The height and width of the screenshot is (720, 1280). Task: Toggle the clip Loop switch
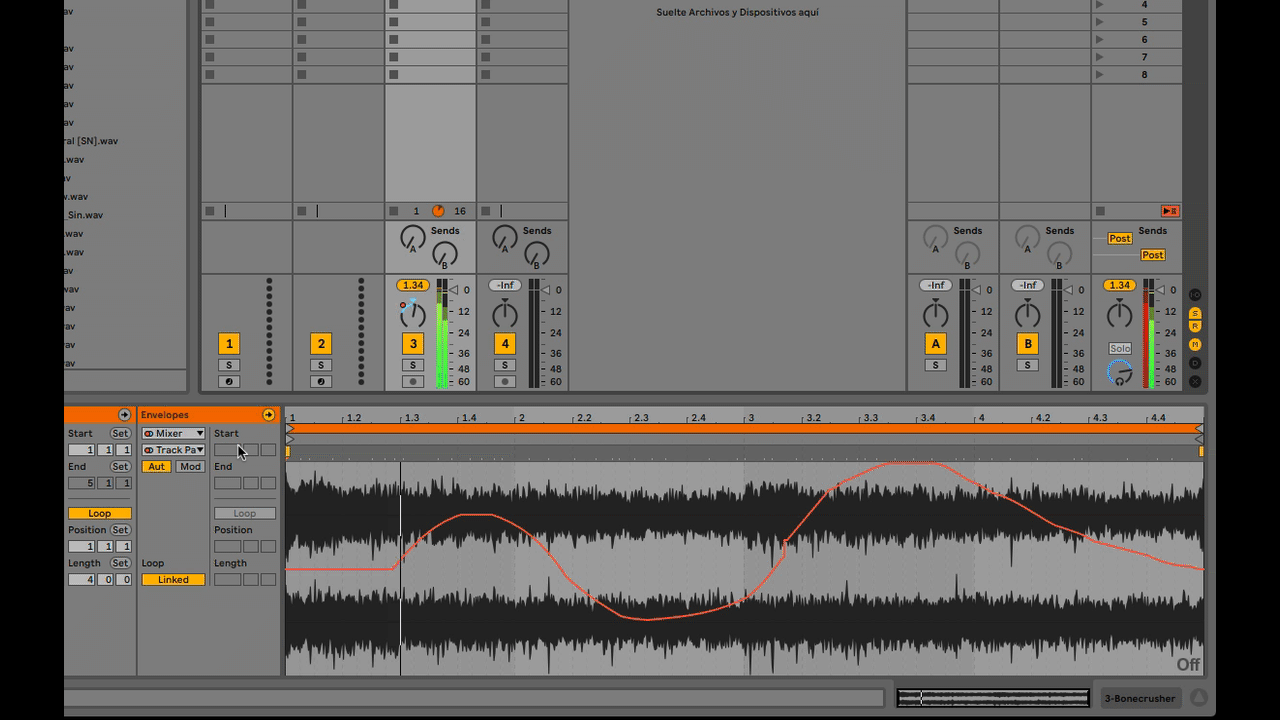[99, 514]
